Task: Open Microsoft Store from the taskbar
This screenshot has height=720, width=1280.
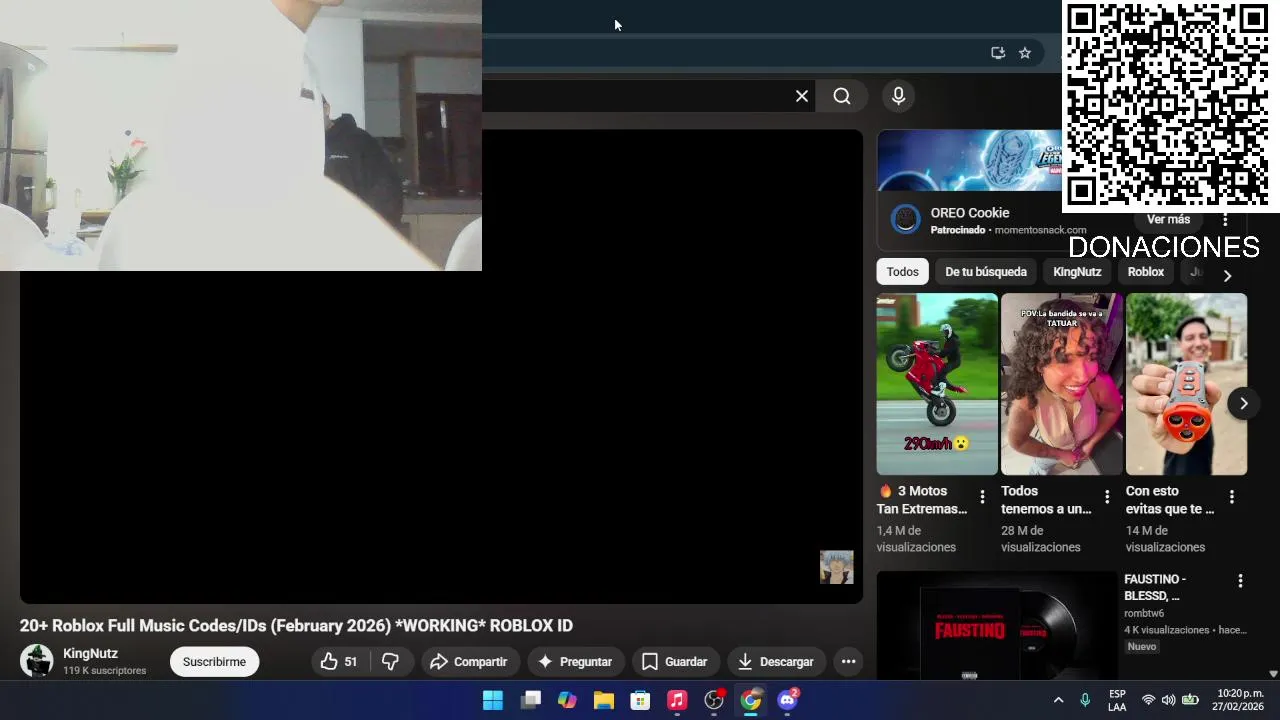Action: [x=640, y=700]
